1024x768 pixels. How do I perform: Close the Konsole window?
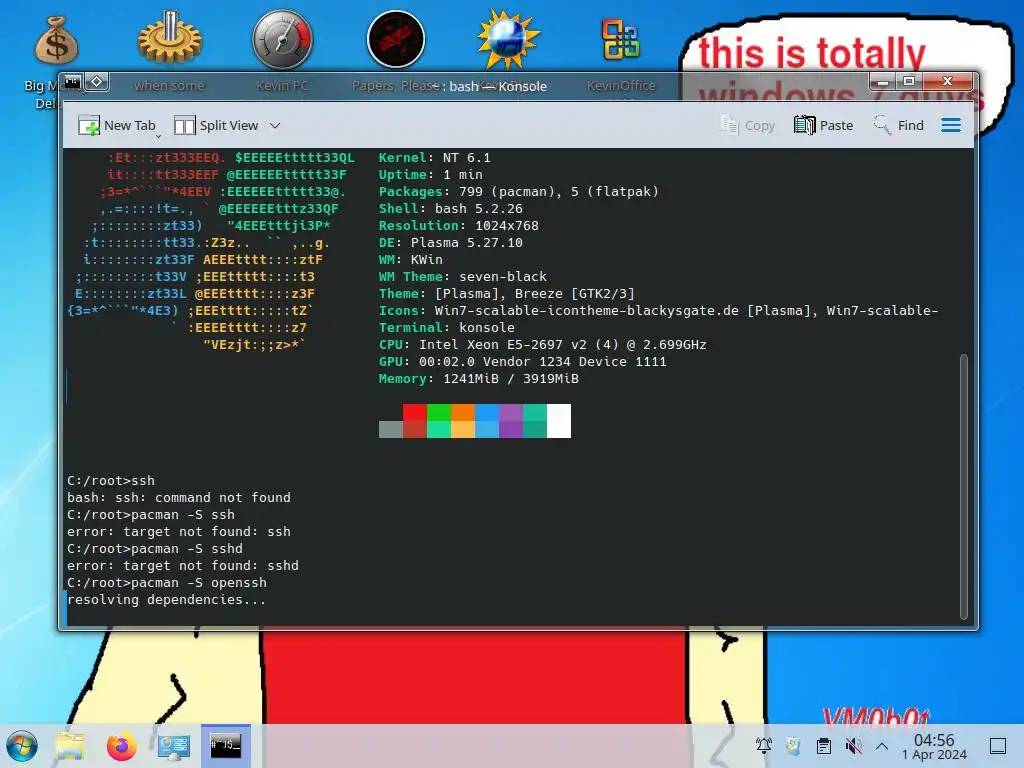(x=948, y=82)
